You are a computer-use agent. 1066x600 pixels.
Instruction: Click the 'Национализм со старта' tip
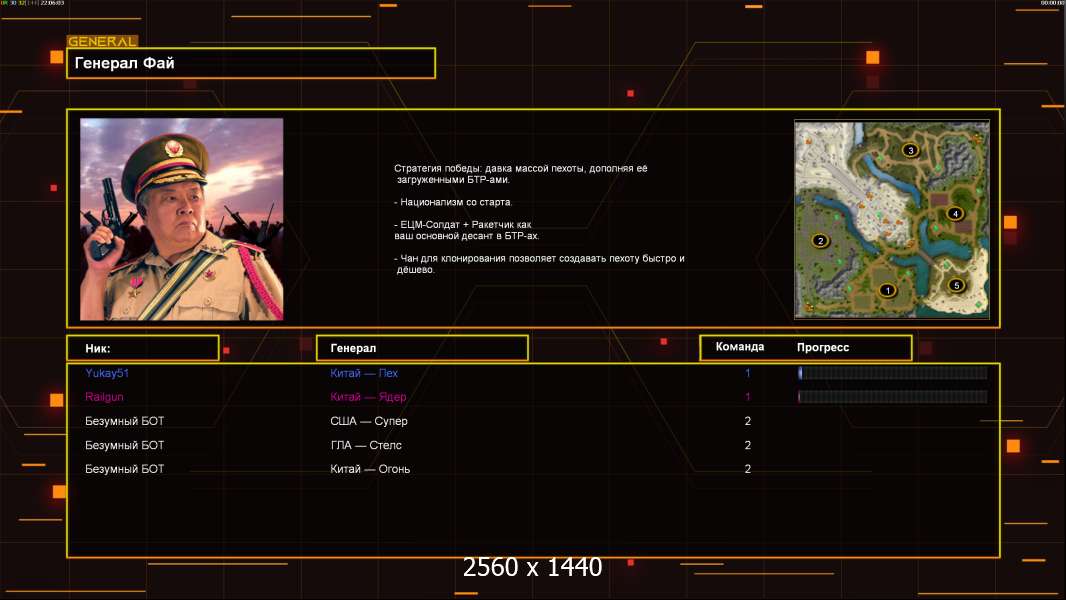[x=453, y=202]
